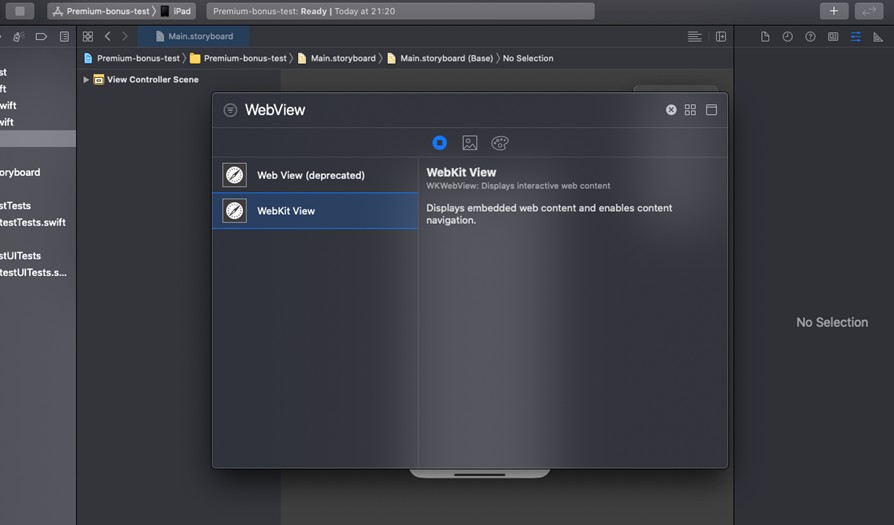The height and width of the screenshot is (525, 894).
Task: Show the File inspector
Action: (x=765, y=36)
